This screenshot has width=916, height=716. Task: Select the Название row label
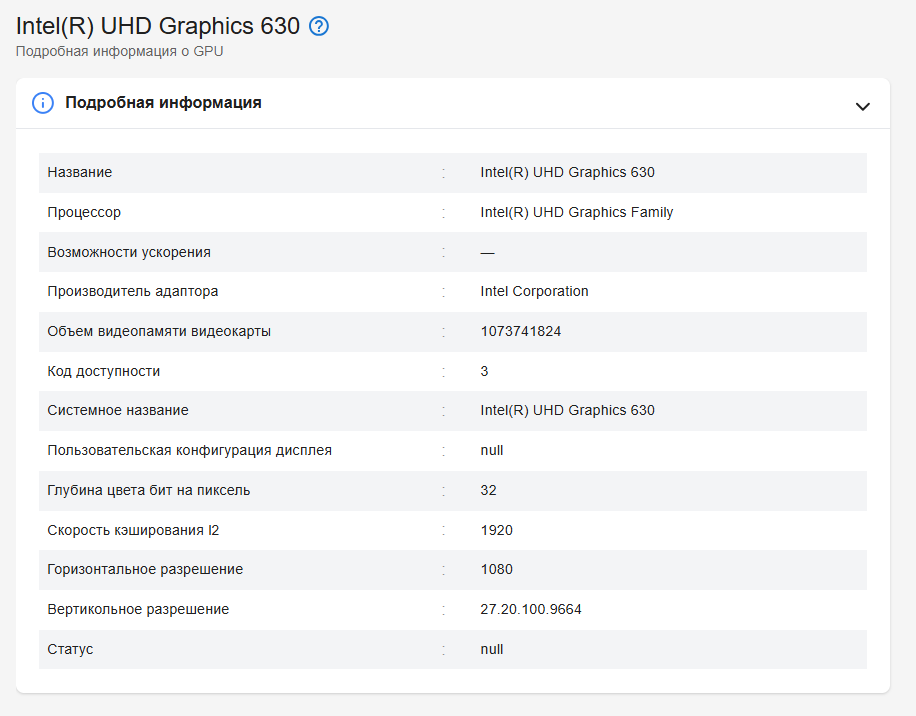pos(79,172)
